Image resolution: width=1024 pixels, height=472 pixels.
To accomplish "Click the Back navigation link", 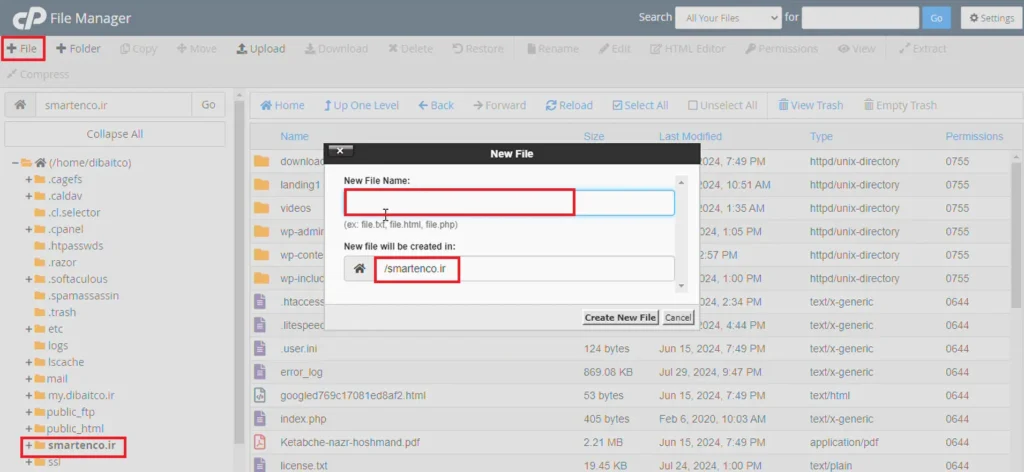I will (436, 105).
